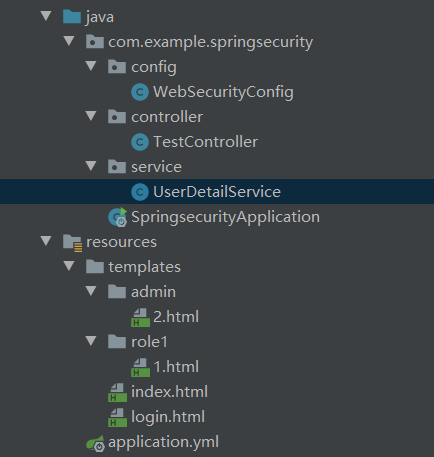Image resolution: width=434 pixels, height=457 pixels.
Task: Click the UserDetailService class icon
Action: [140, 192]
